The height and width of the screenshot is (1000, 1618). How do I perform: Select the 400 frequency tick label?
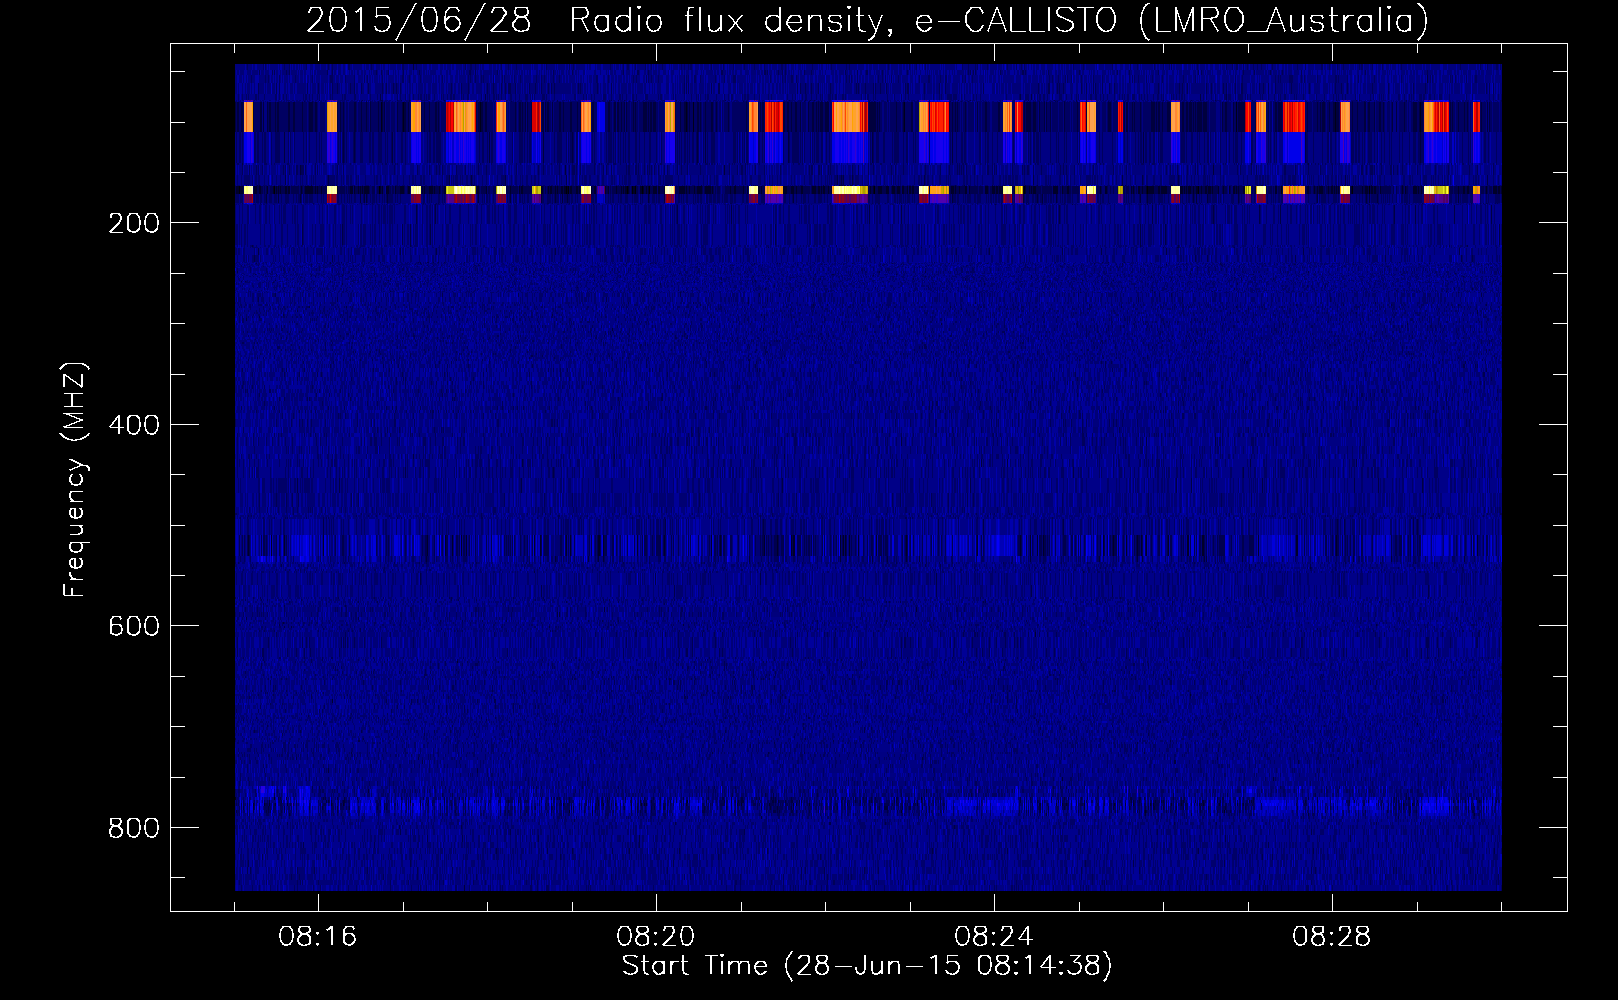pos(134,425)
